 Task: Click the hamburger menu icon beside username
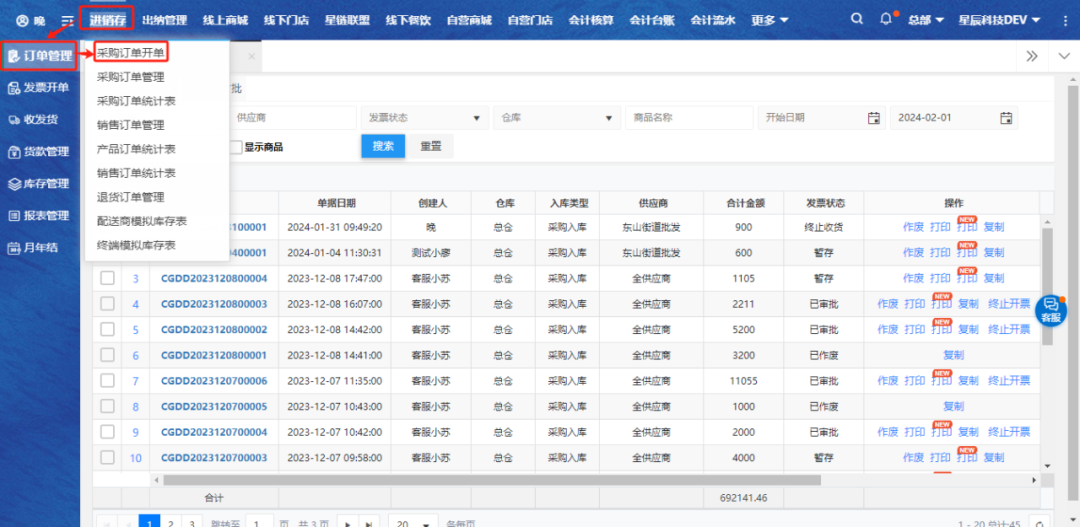pyautogui.click(x=67, y=21)
